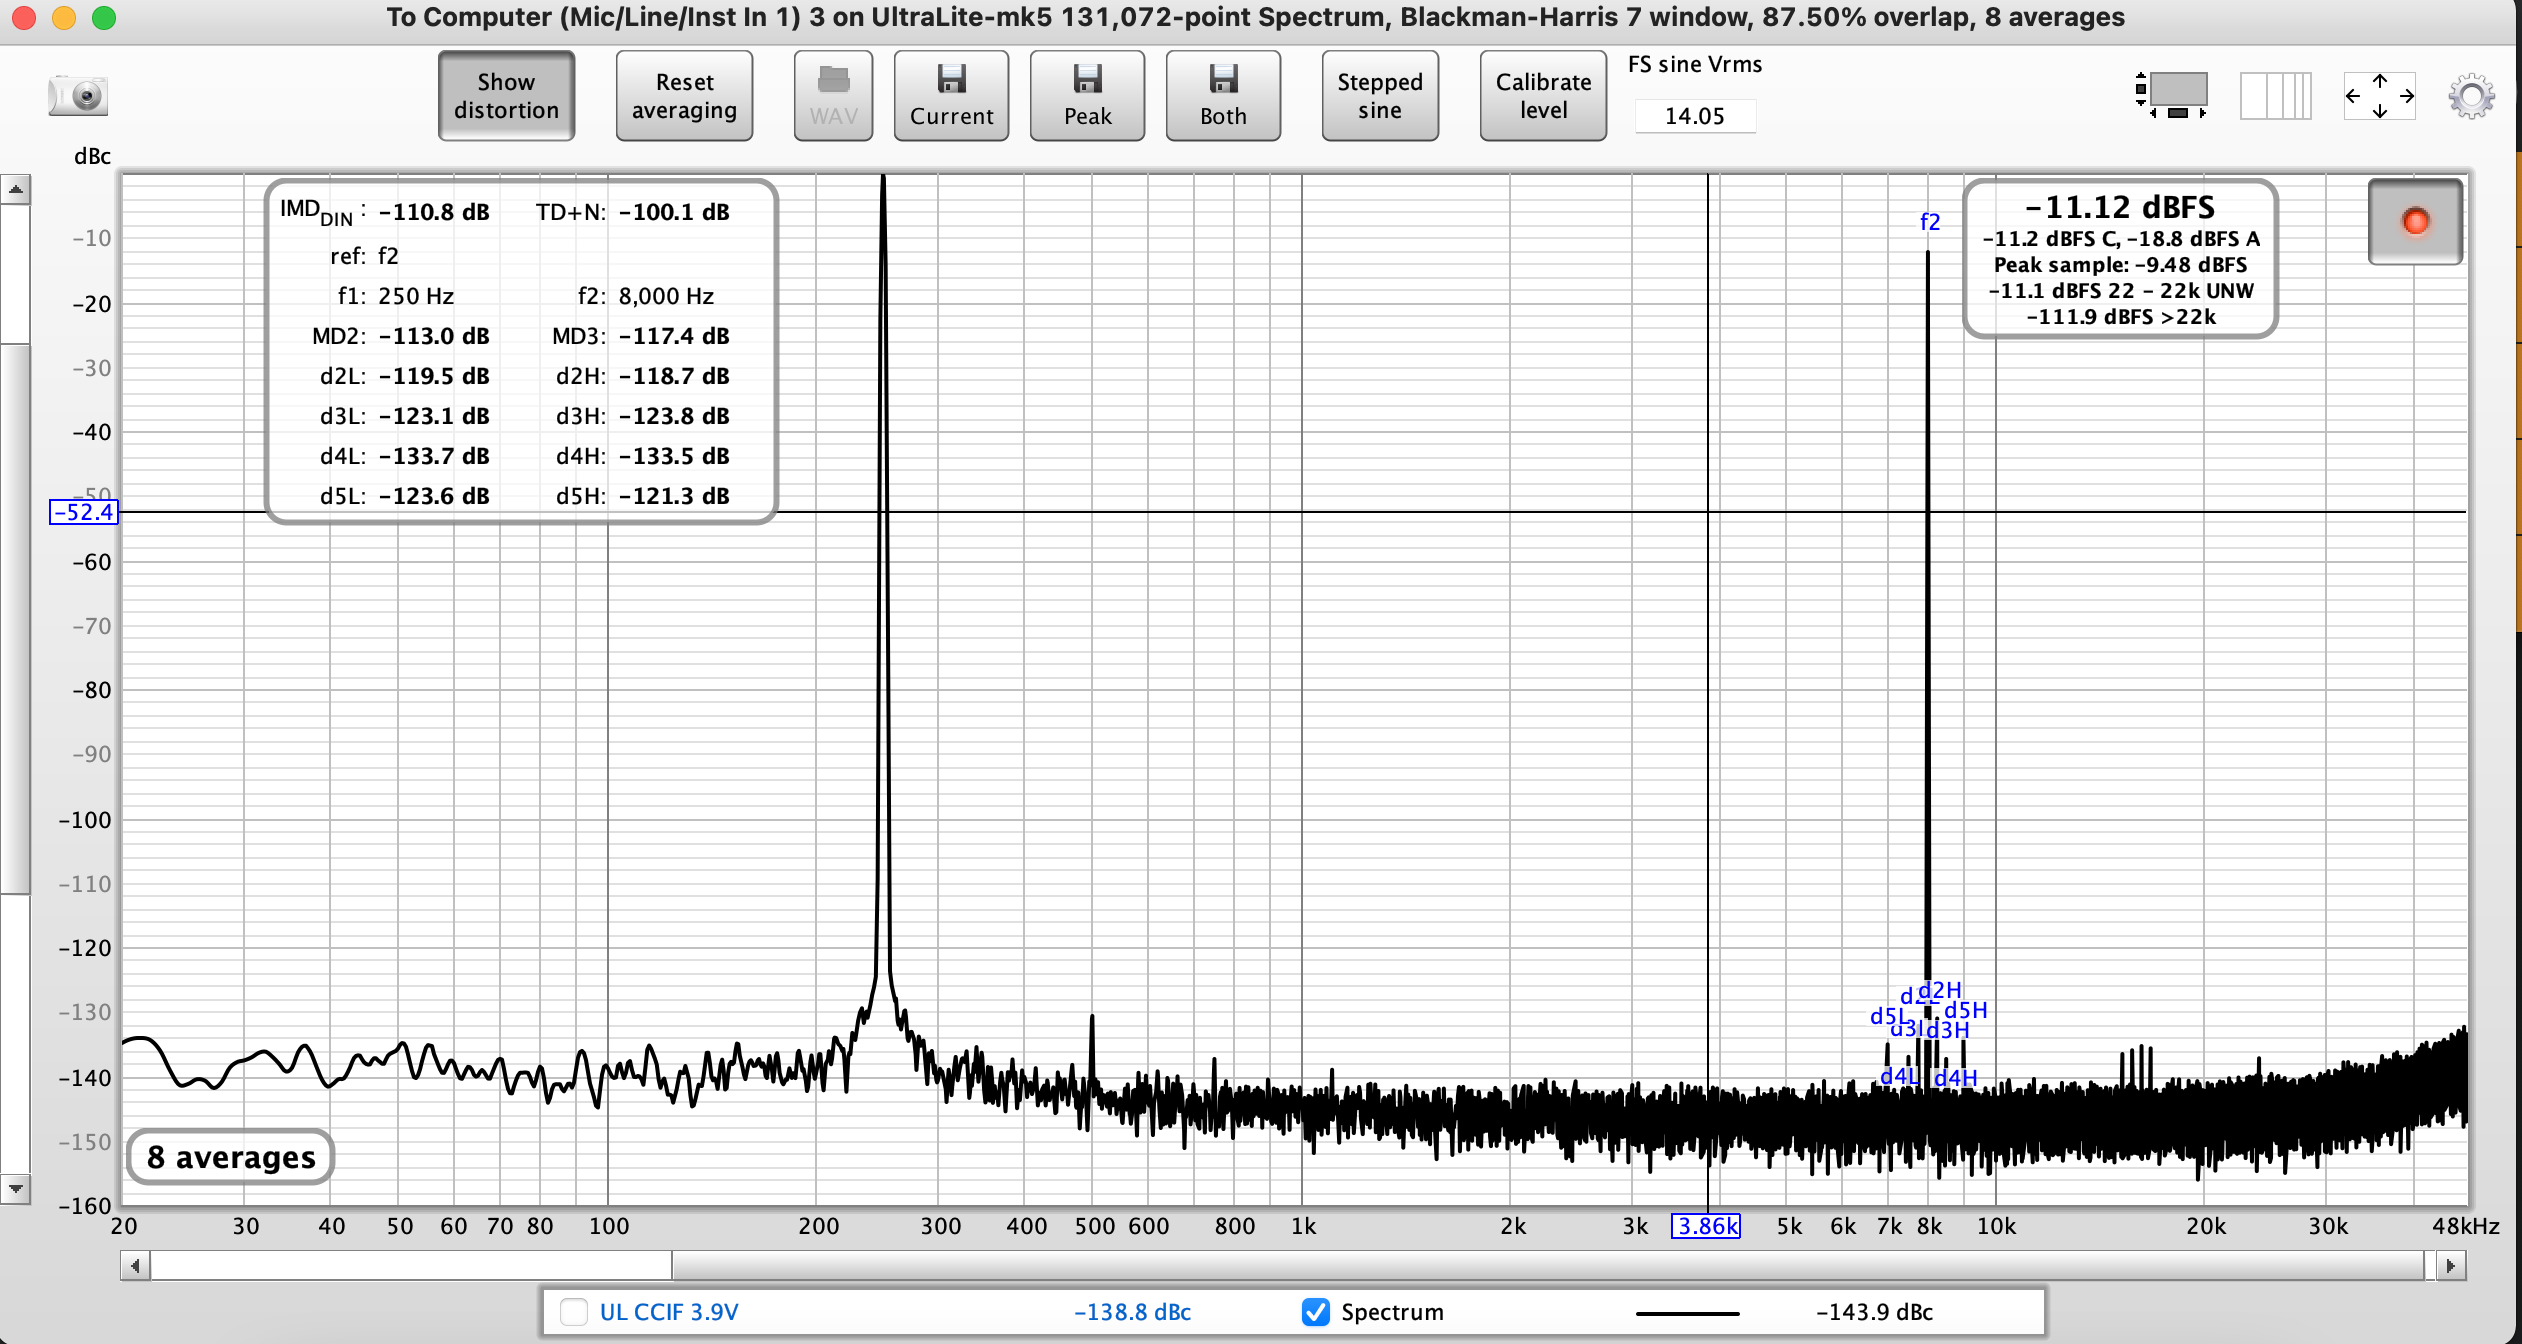The height and width of the screenshot is (1344, 2522).
Task: Click the f1: 250 Hz value
Action: pos(416,296)
